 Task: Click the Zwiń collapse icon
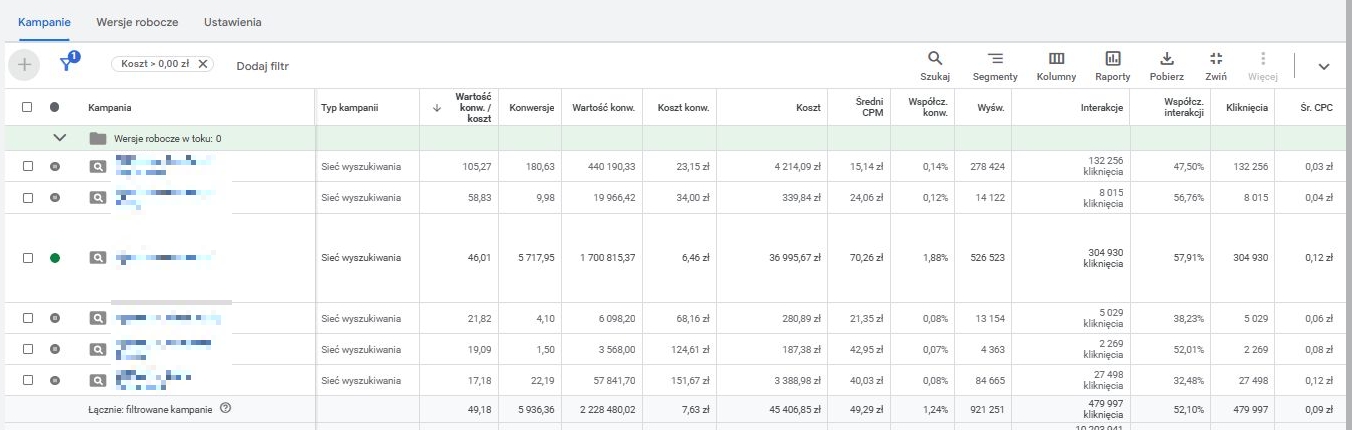click(1216, 59)
